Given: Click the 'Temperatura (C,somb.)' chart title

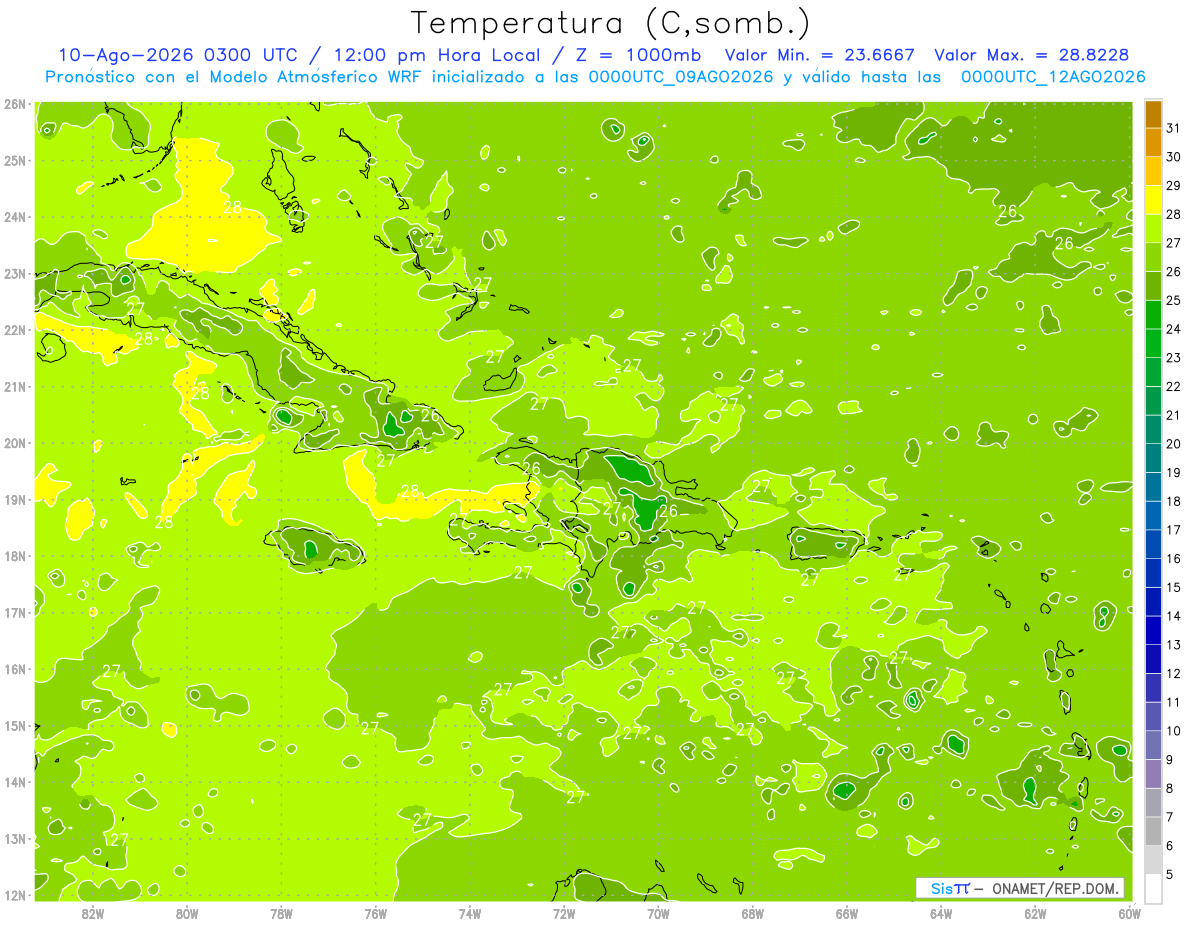Looking at the screenshot, I should (x=610, y=23).
